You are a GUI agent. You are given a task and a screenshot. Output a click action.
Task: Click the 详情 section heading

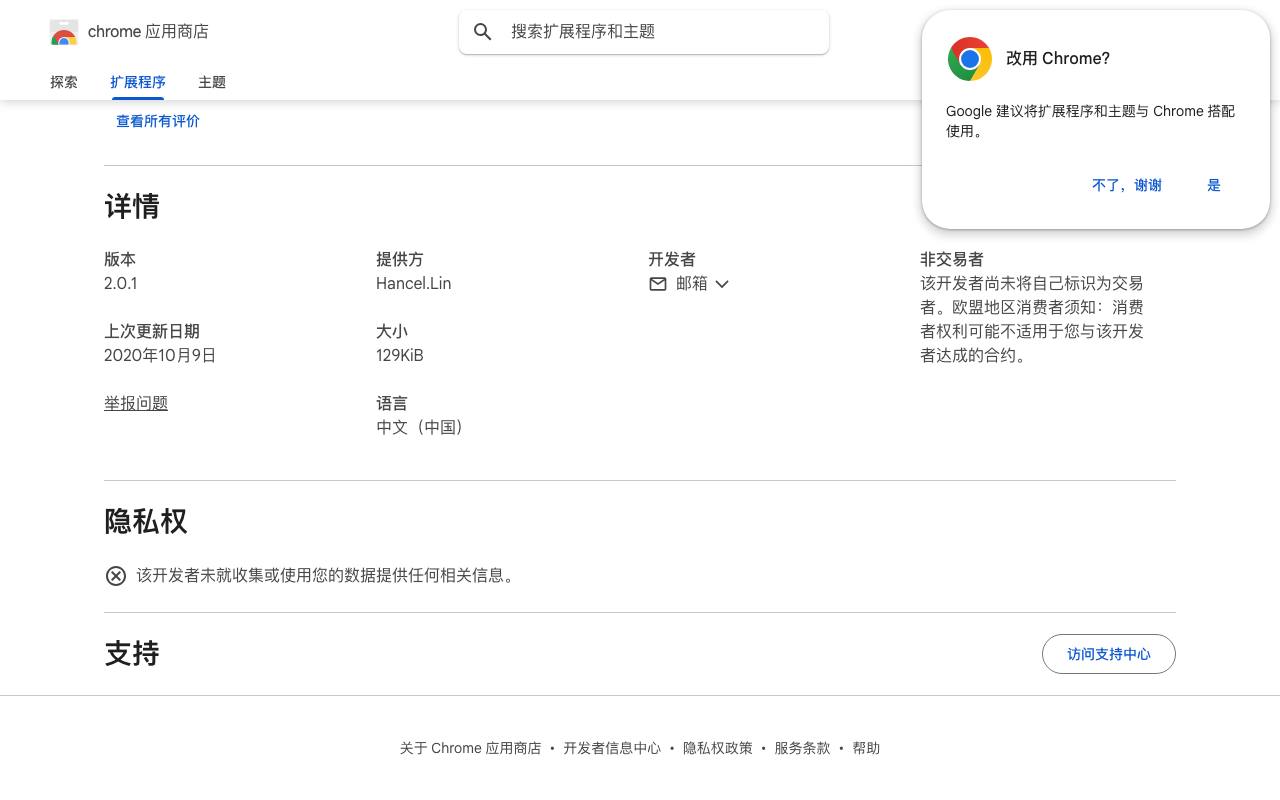pyautogui.click(x=132, y=207)
